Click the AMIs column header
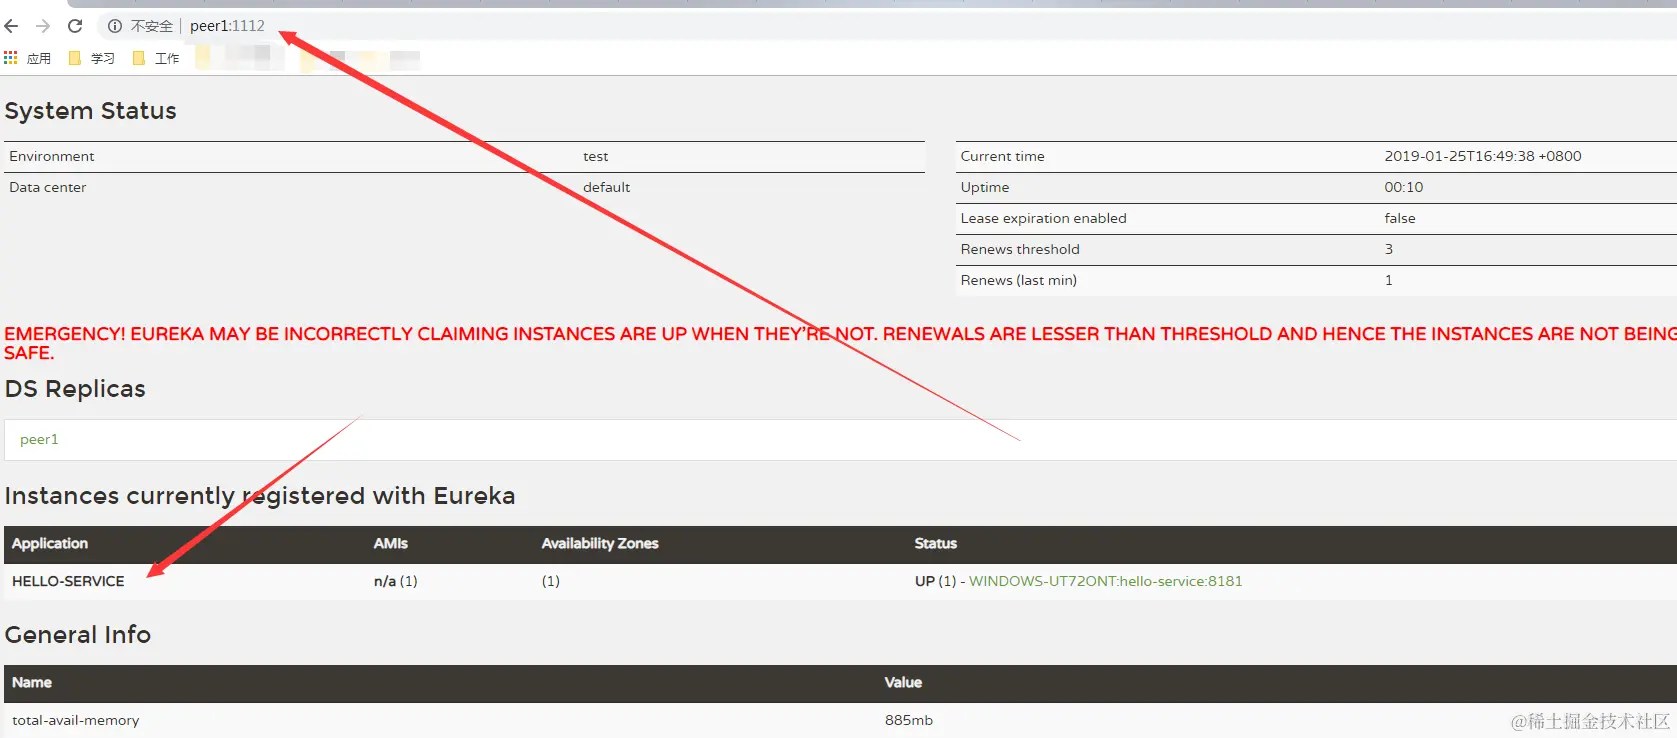Viewport: 1677px width, 738px height. coord(391,543)
